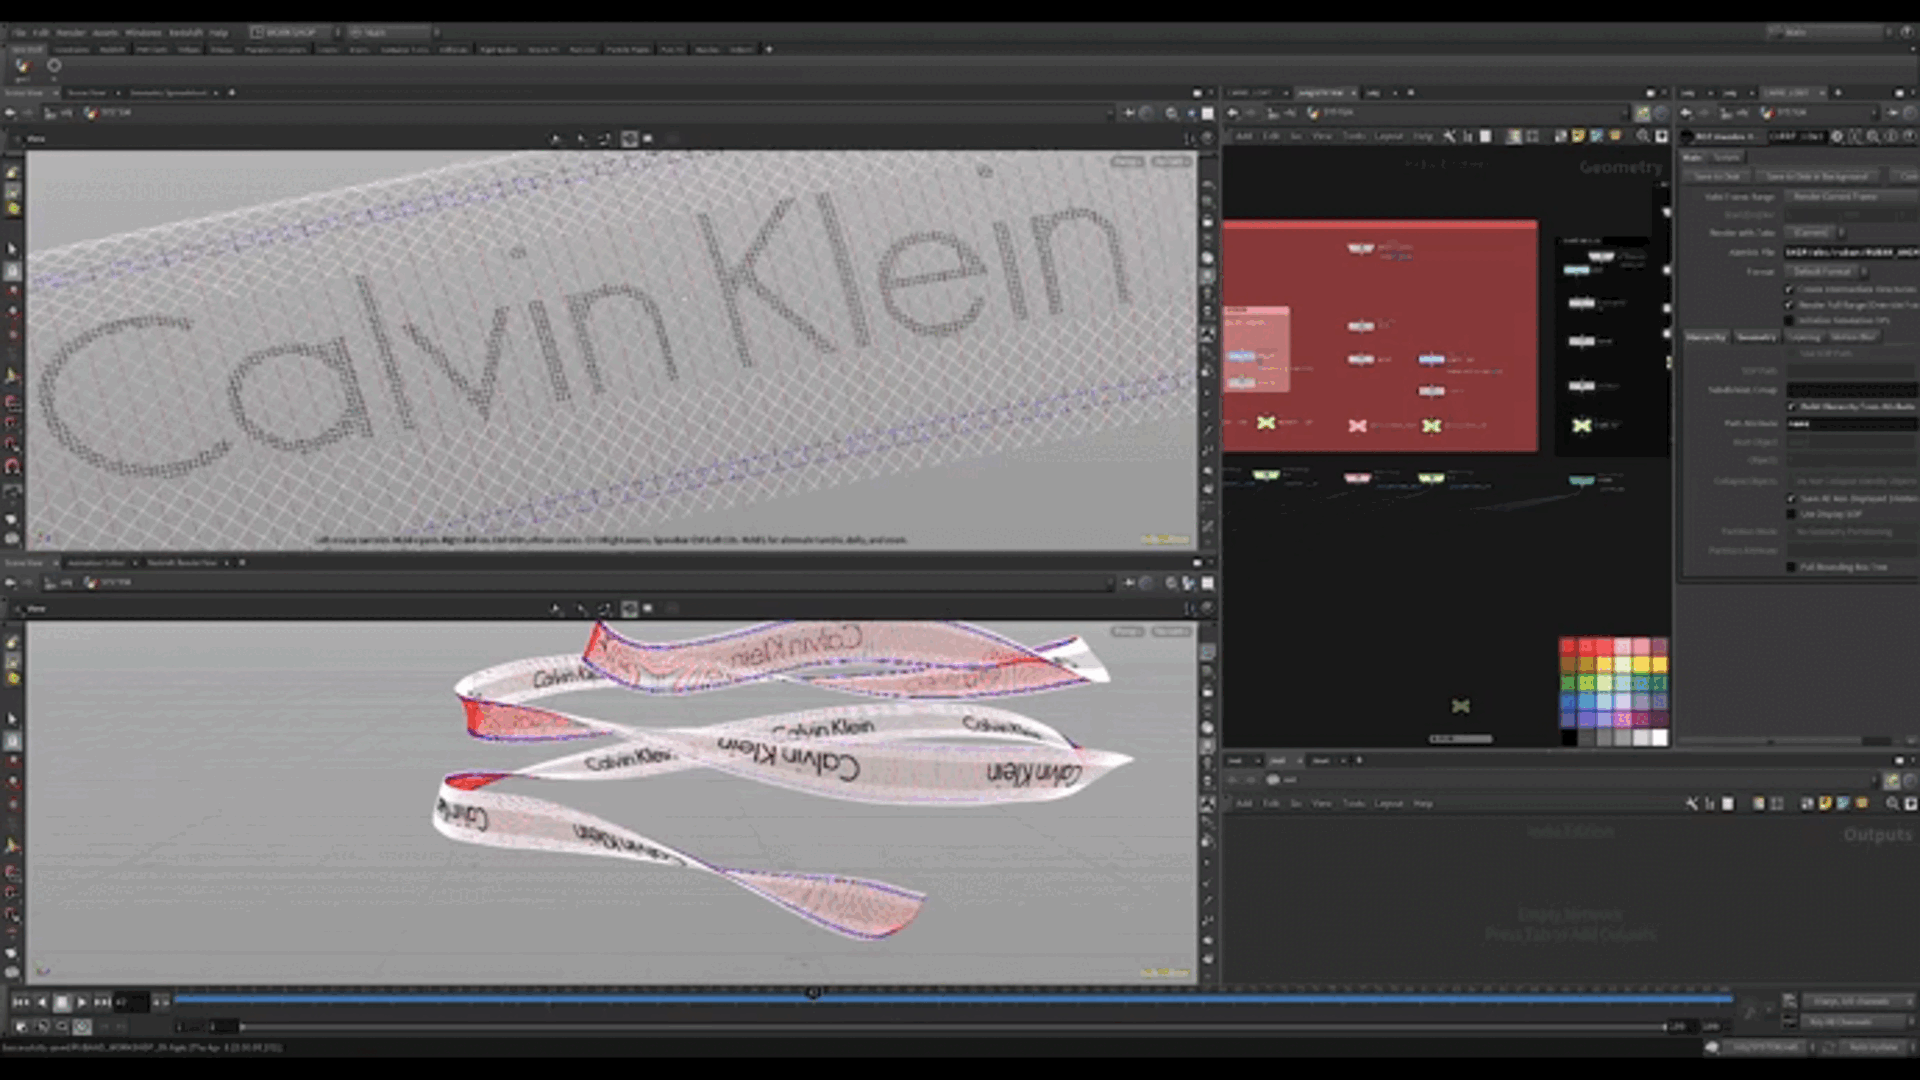Click the Save to Disk button
The image size is (1920, 1080).
(x=1717, y=176)
